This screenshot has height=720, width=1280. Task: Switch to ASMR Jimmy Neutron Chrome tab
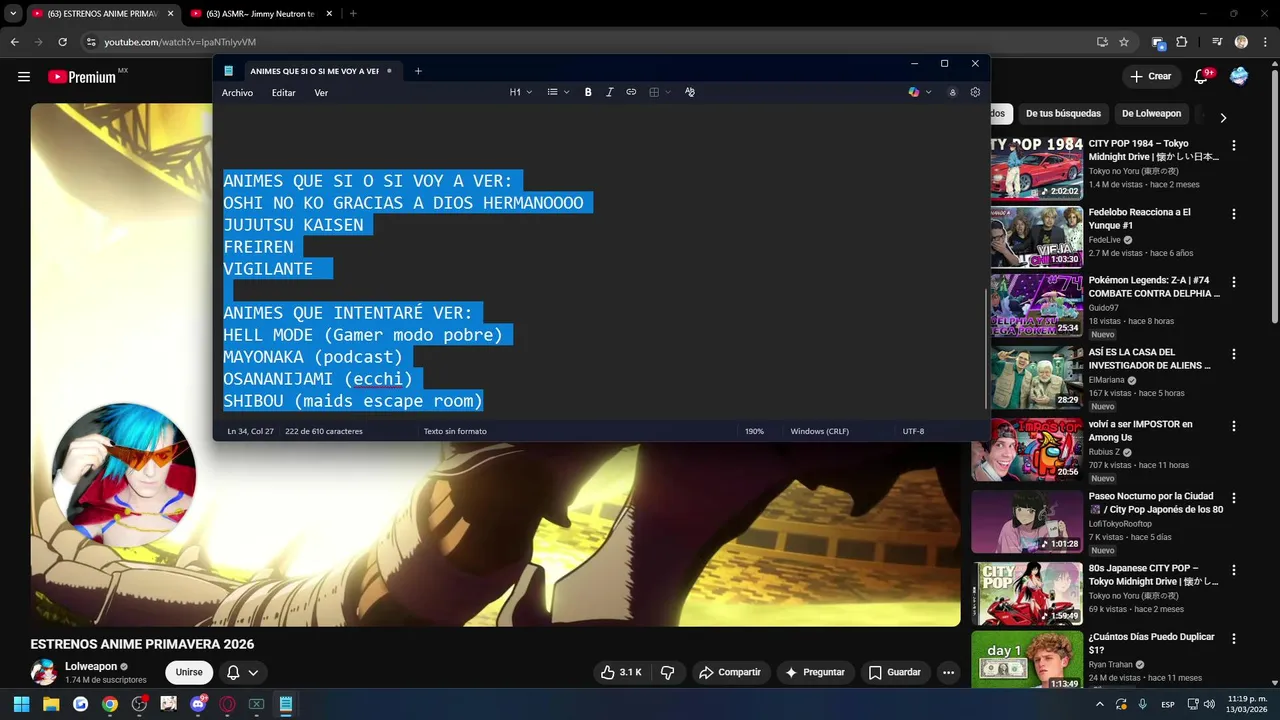[261, 14]
